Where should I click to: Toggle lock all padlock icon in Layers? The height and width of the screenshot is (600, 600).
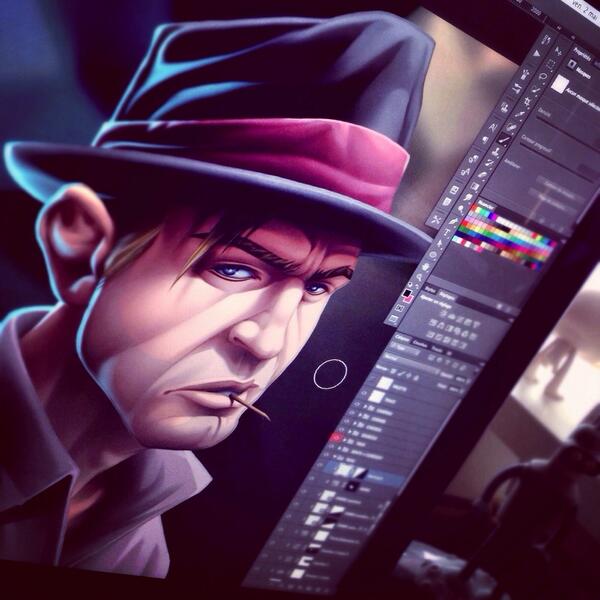pyautogui.click(x=416, y=378)
